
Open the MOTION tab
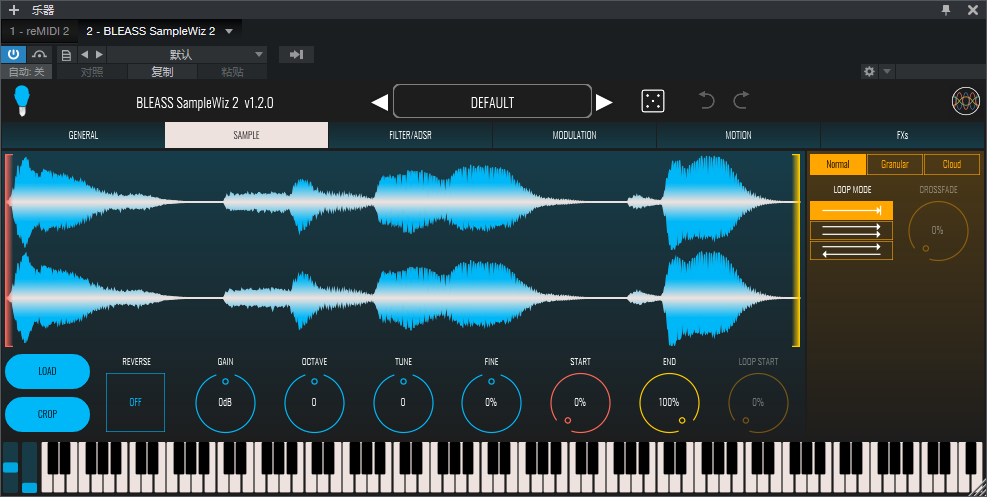pyautogui.click(x=738, y=135)
